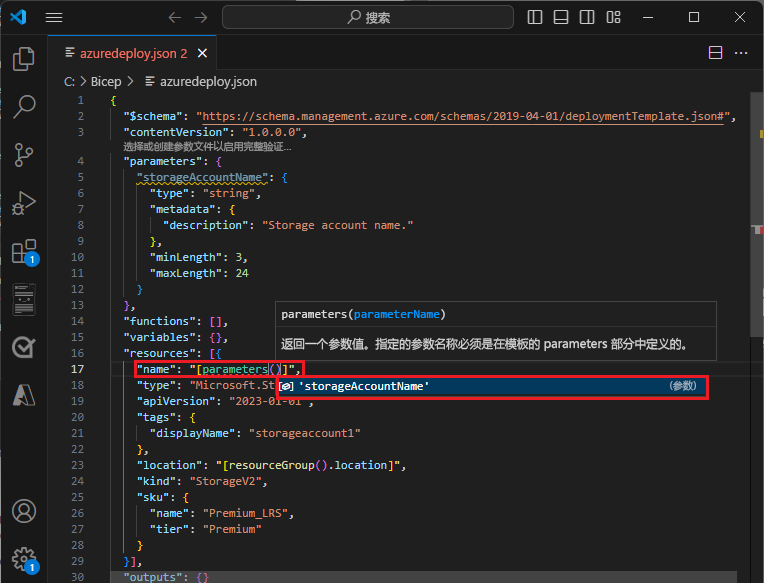The width and height of the screenshot is (764, 583).
Task: Click the "sku" key on line 25
Action: (153, 497)
